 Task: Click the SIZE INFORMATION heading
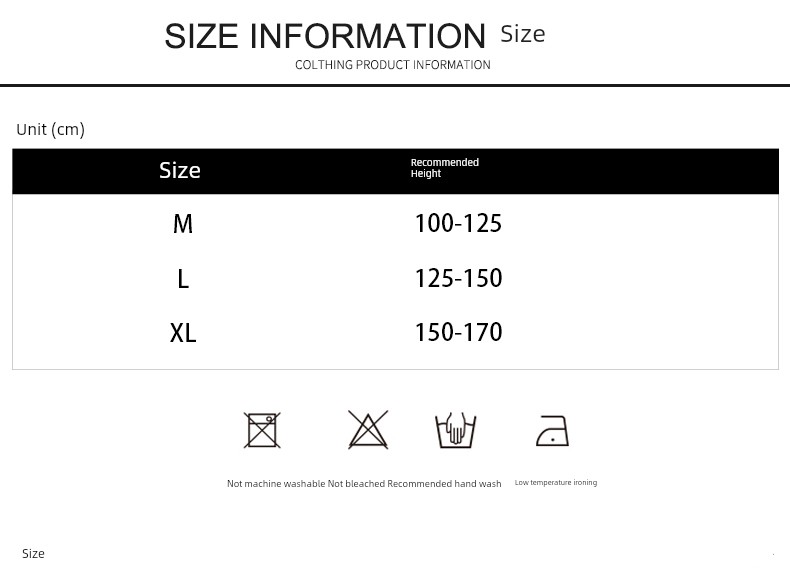[x=325, y=36]
